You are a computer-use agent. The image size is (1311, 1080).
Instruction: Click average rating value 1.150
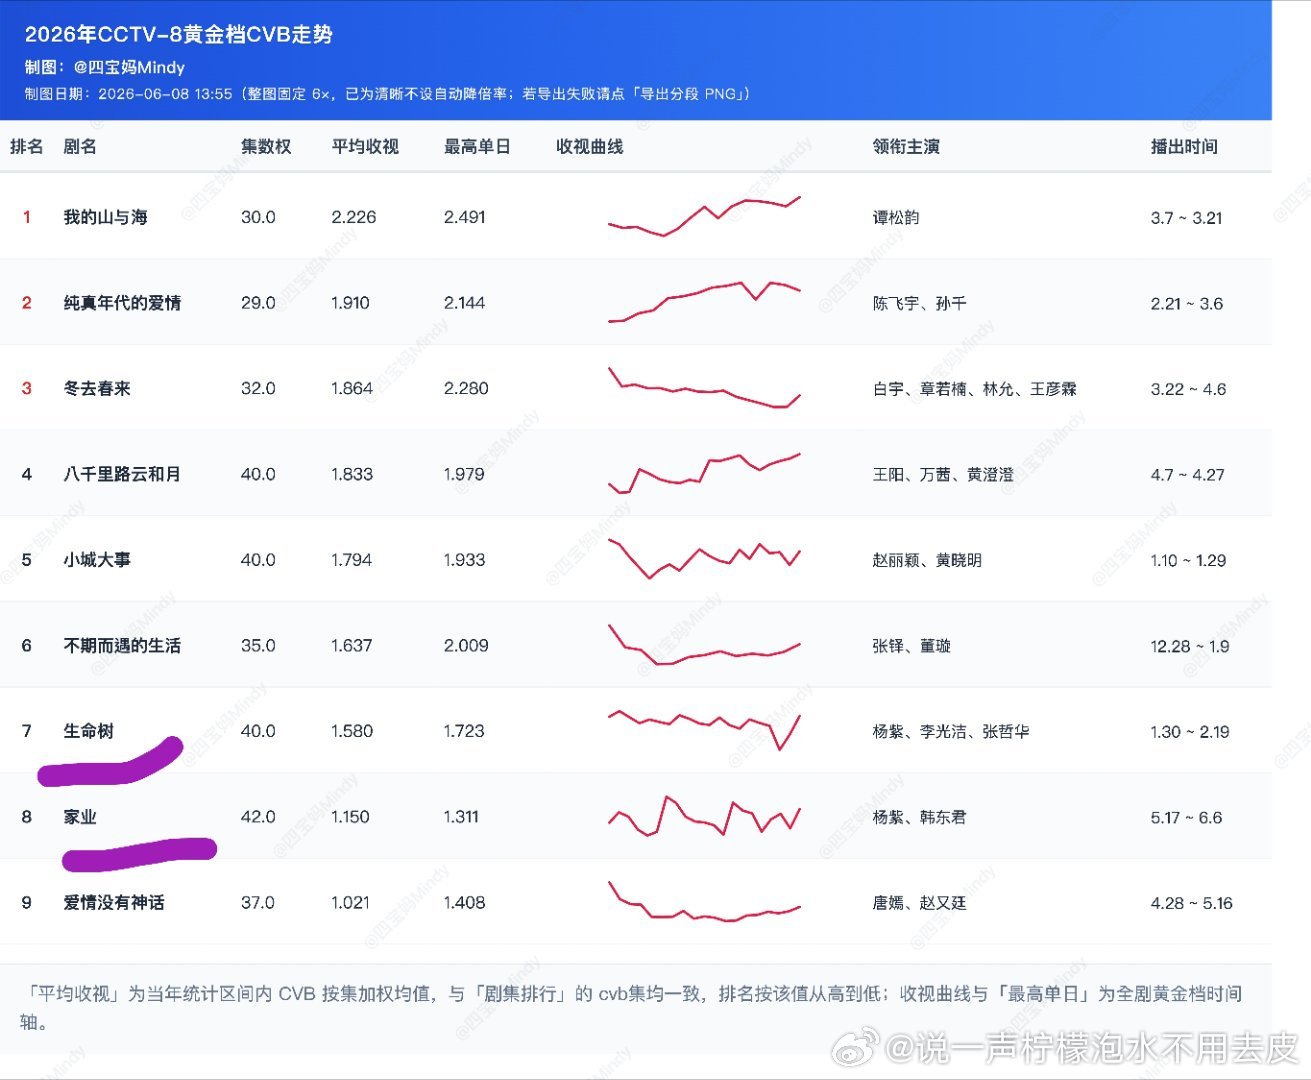[350, 817]
